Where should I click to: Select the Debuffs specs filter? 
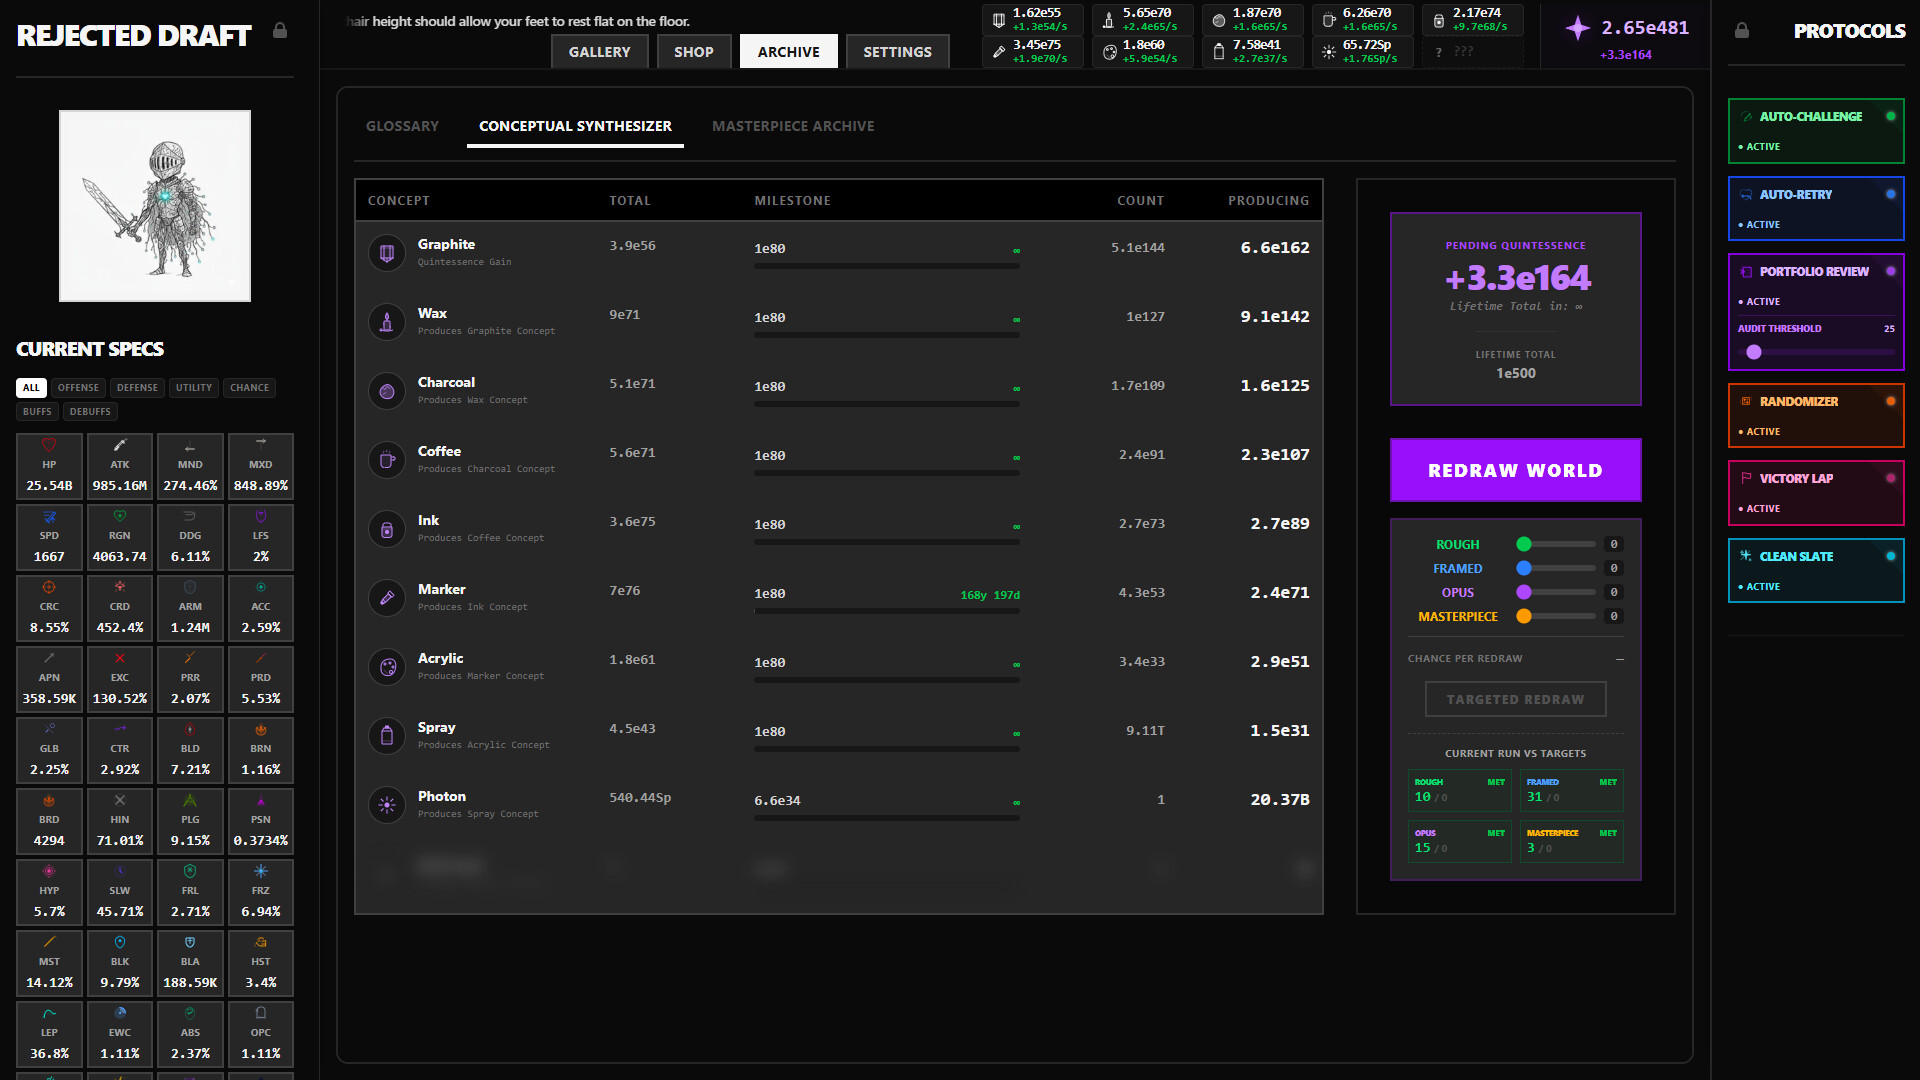pyautogui.click(x=90, y=412)
